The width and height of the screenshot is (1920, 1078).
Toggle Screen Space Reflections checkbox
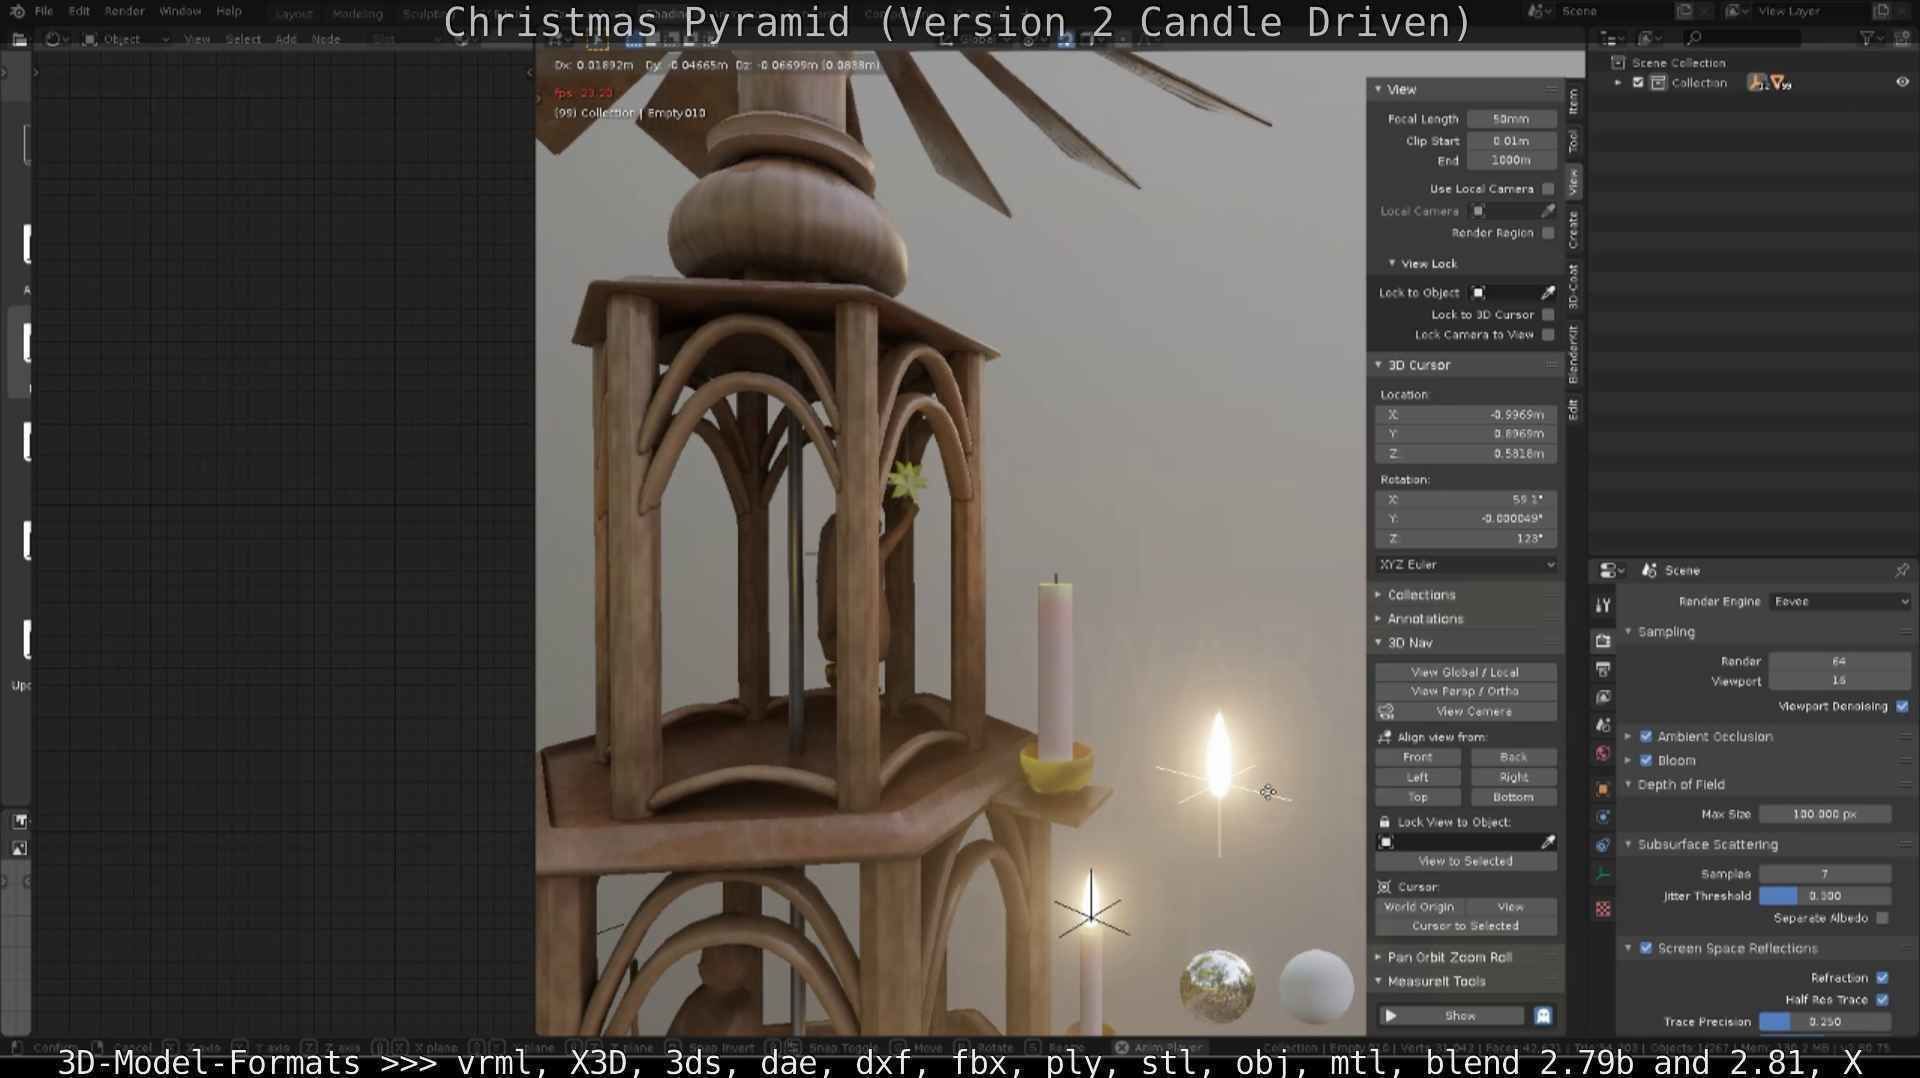point(1646,949)
